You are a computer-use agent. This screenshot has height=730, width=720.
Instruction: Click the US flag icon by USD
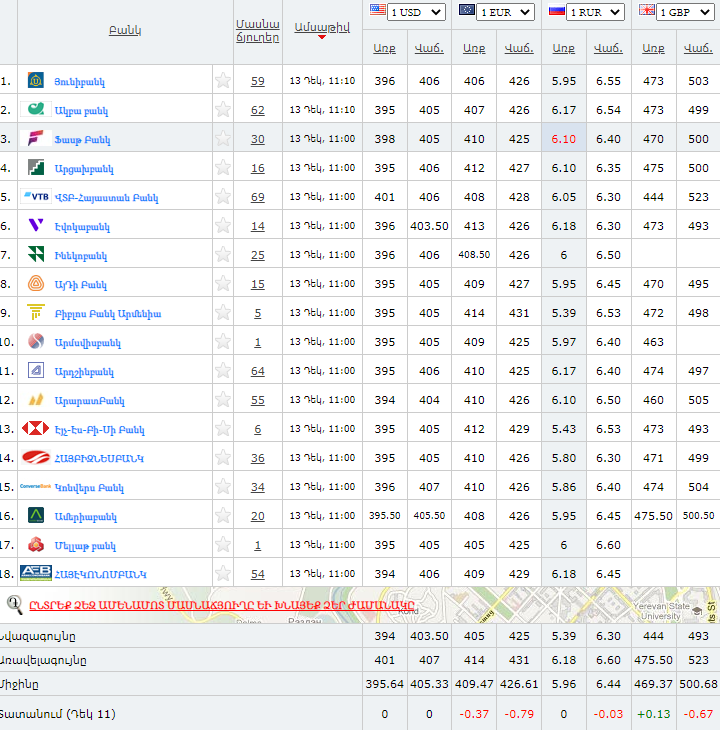tap(377, 10)
